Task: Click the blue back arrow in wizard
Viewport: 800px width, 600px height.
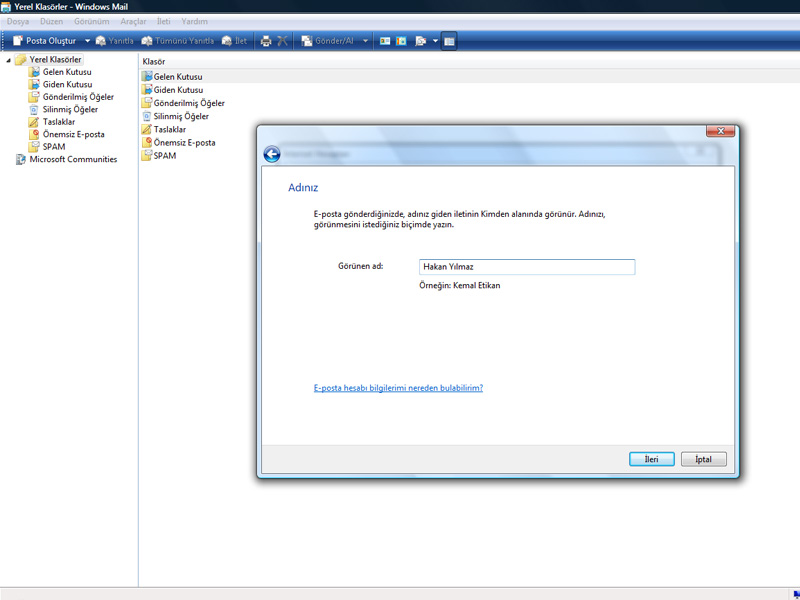Action: (272, 154)
